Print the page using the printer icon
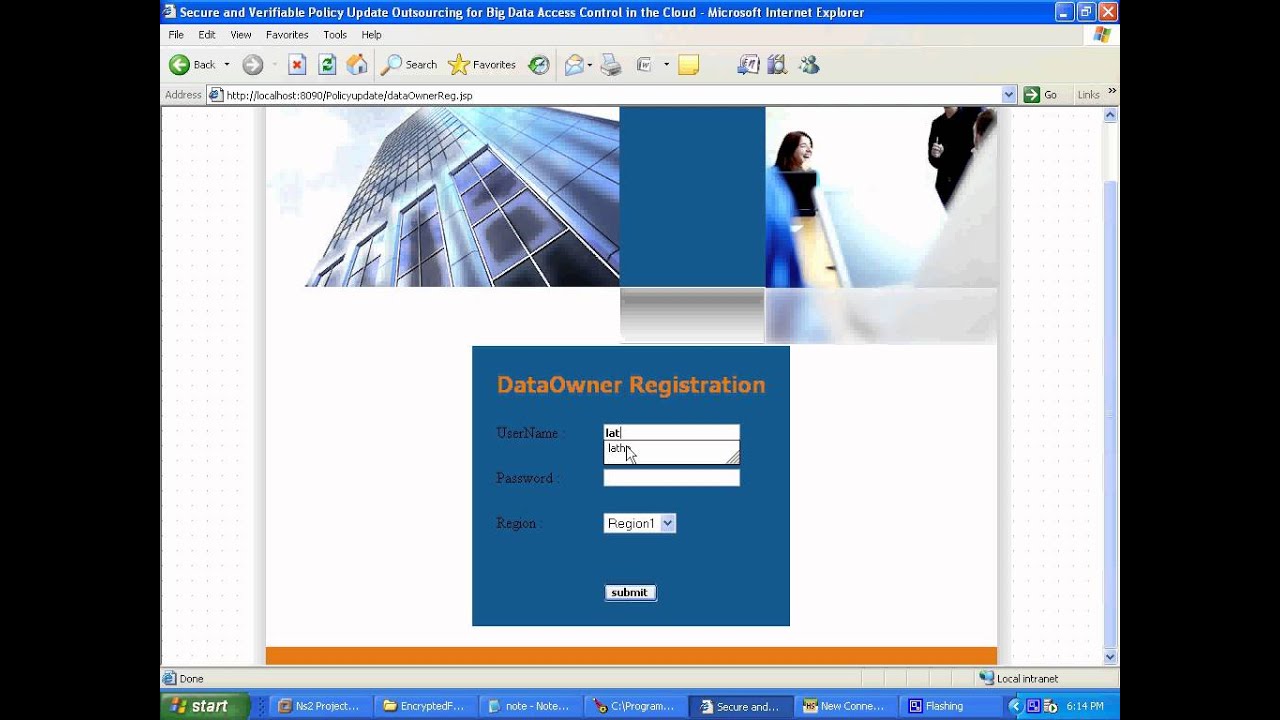 click(x=611, y=65)
